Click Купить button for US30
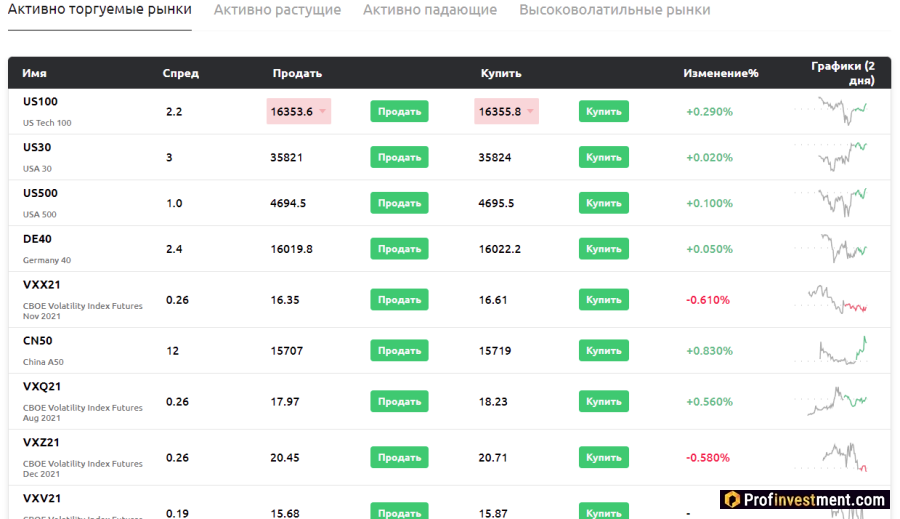900x519 pixels. (x=604, y=157)
